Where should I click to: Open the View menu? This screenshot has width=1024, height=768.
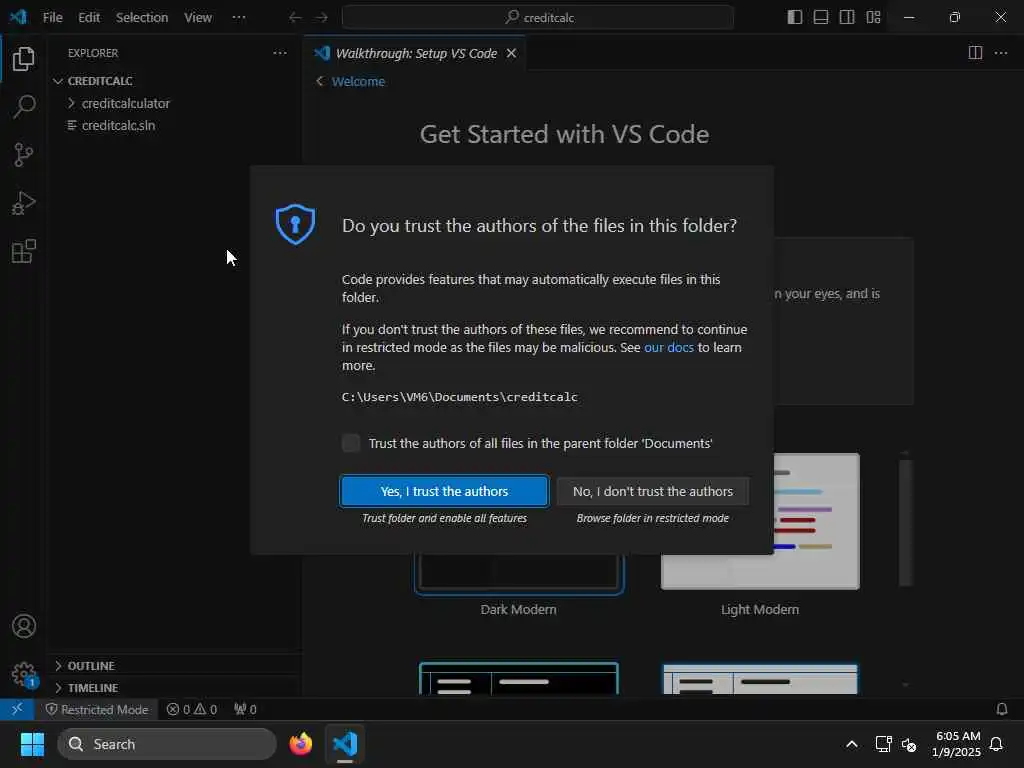pos(198,18)
